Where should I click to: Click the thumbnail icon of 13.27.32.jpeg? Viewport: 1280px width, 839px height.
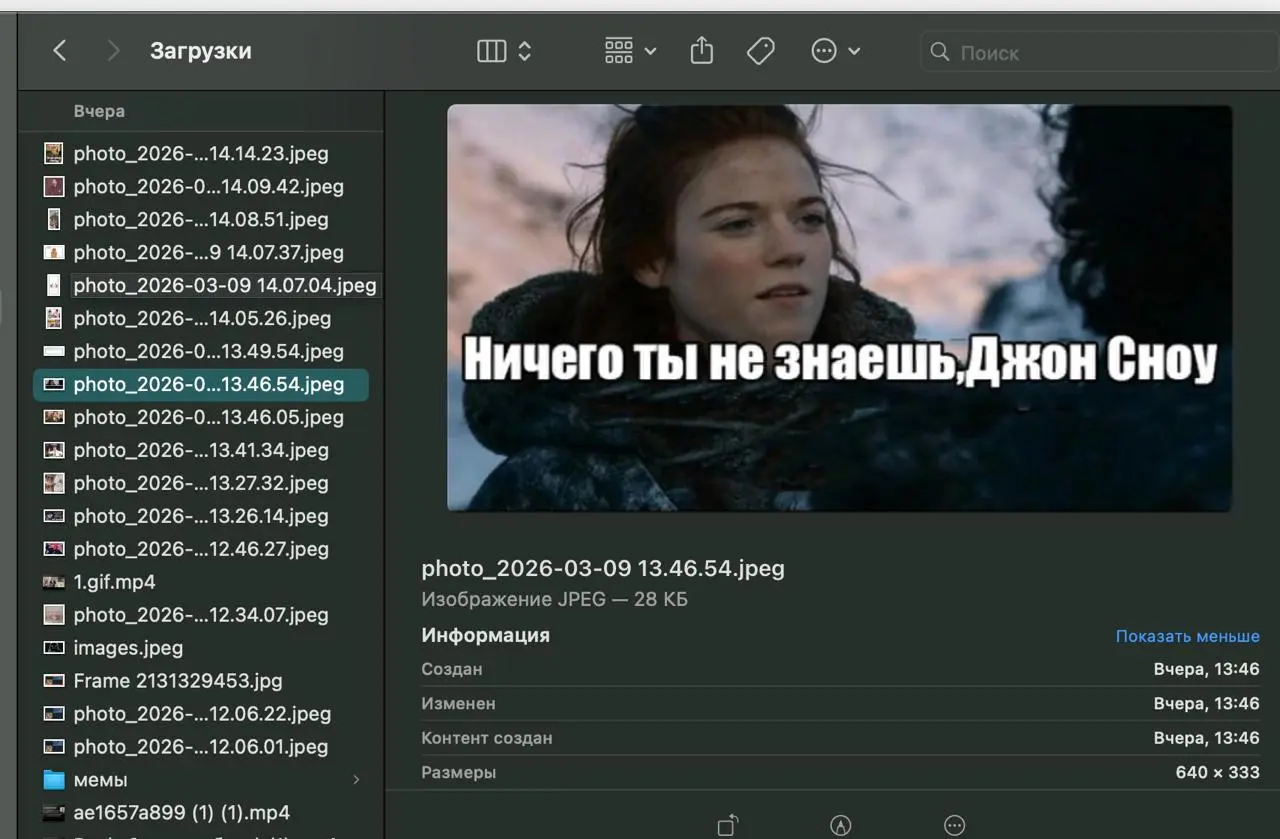(x=54, y=483)
